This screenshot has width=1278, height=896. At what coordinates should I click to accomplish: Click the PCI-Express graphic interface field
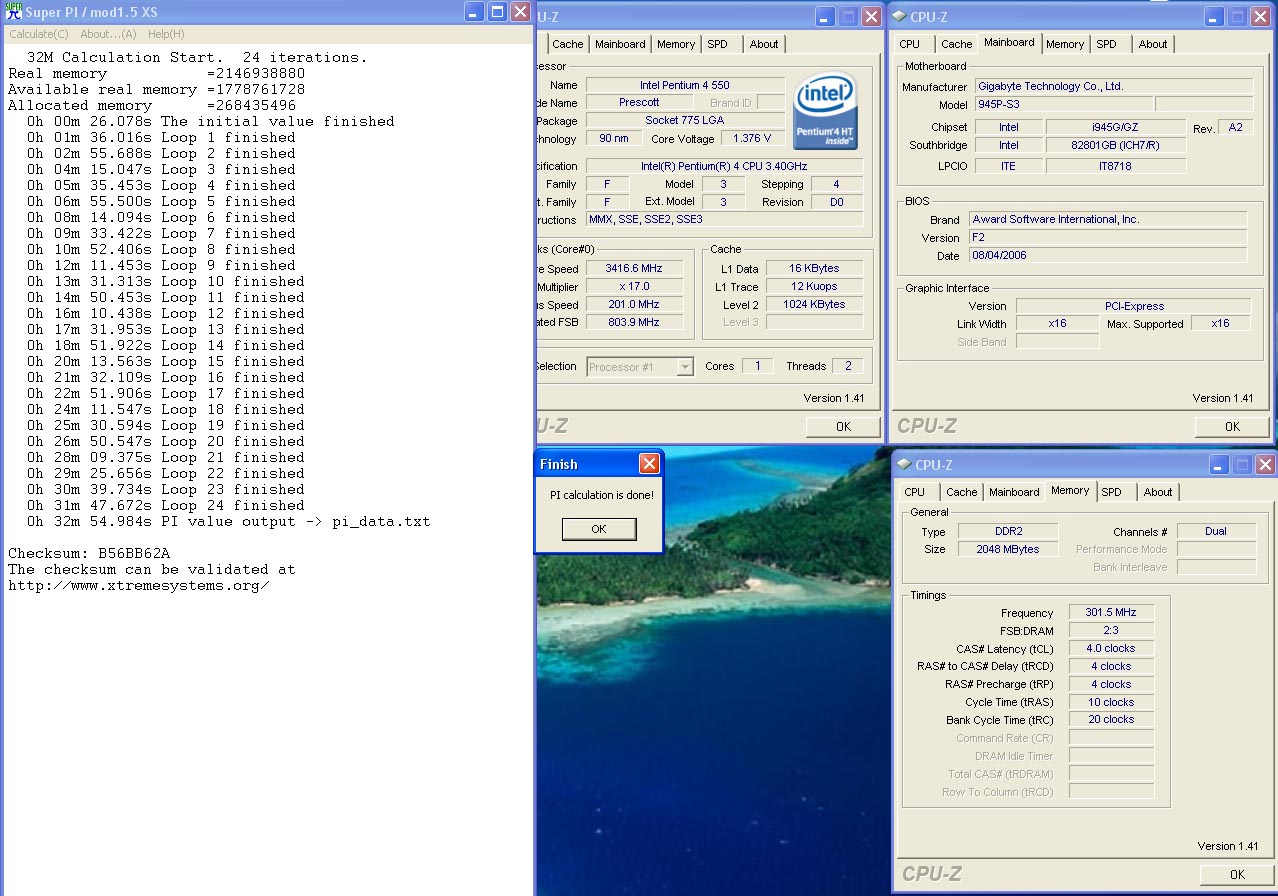1133,306
